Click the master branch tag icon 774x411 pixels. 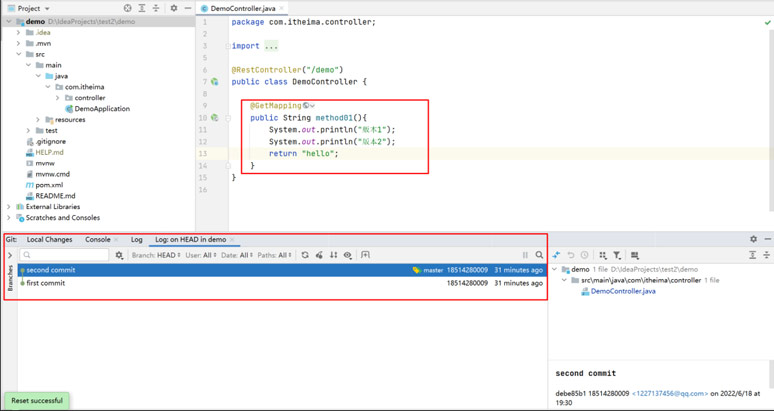pos(417,270)
